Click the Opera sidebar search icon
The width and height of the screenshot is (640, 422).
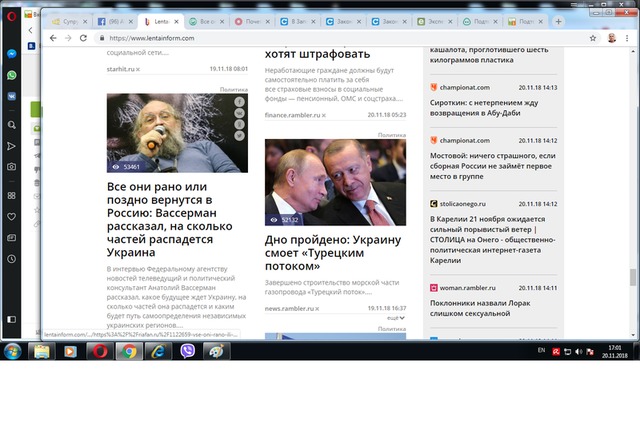tap(11, 124)
